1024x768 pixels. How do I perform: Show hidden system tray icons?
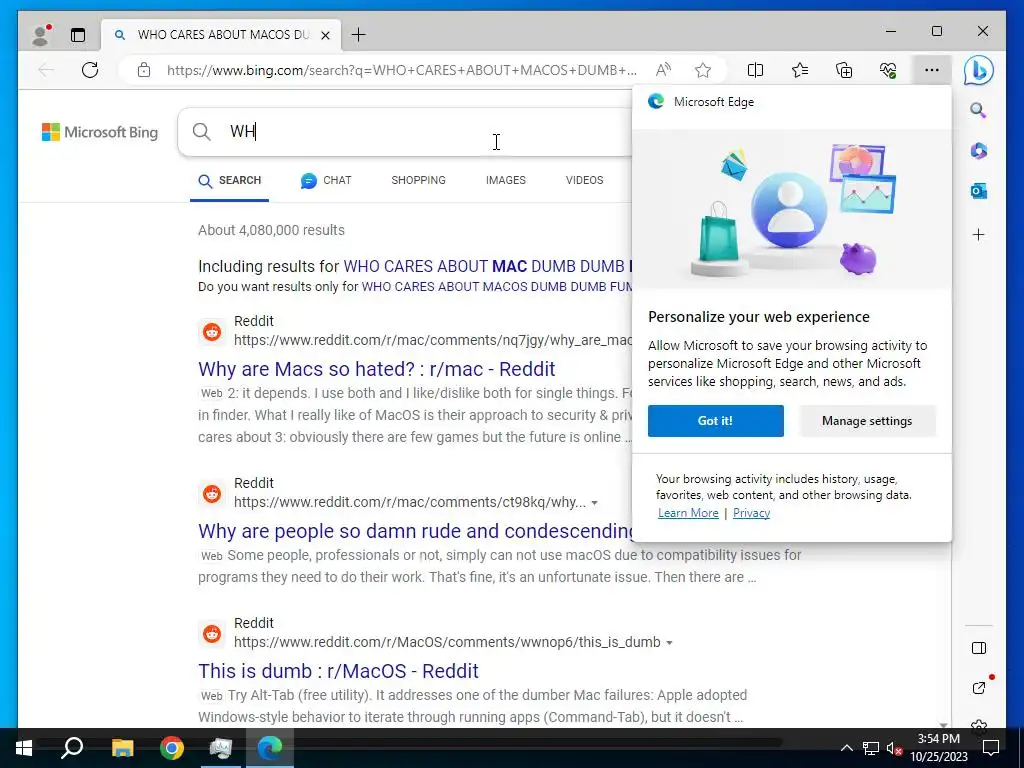[846, 748]
